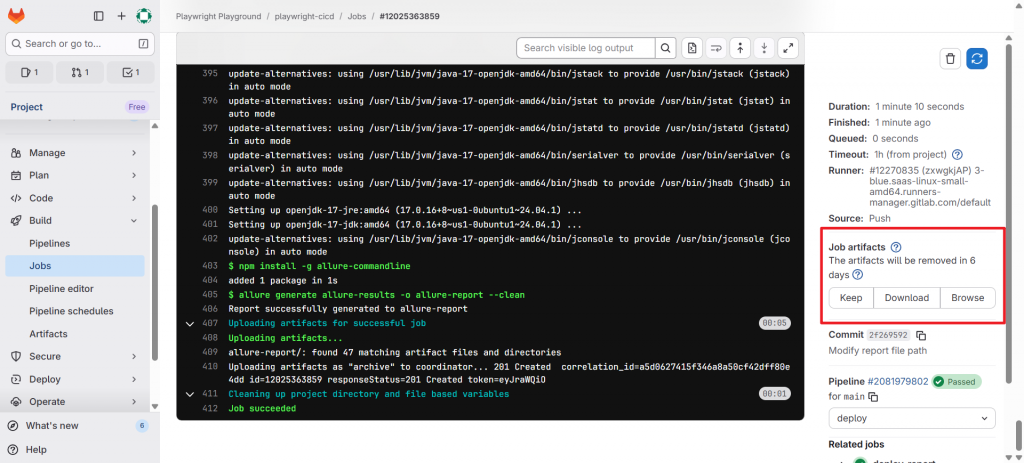Collapse 'Cleaning up project directory' section
Screen dimensions: 1024x463
tap(190, 394)
